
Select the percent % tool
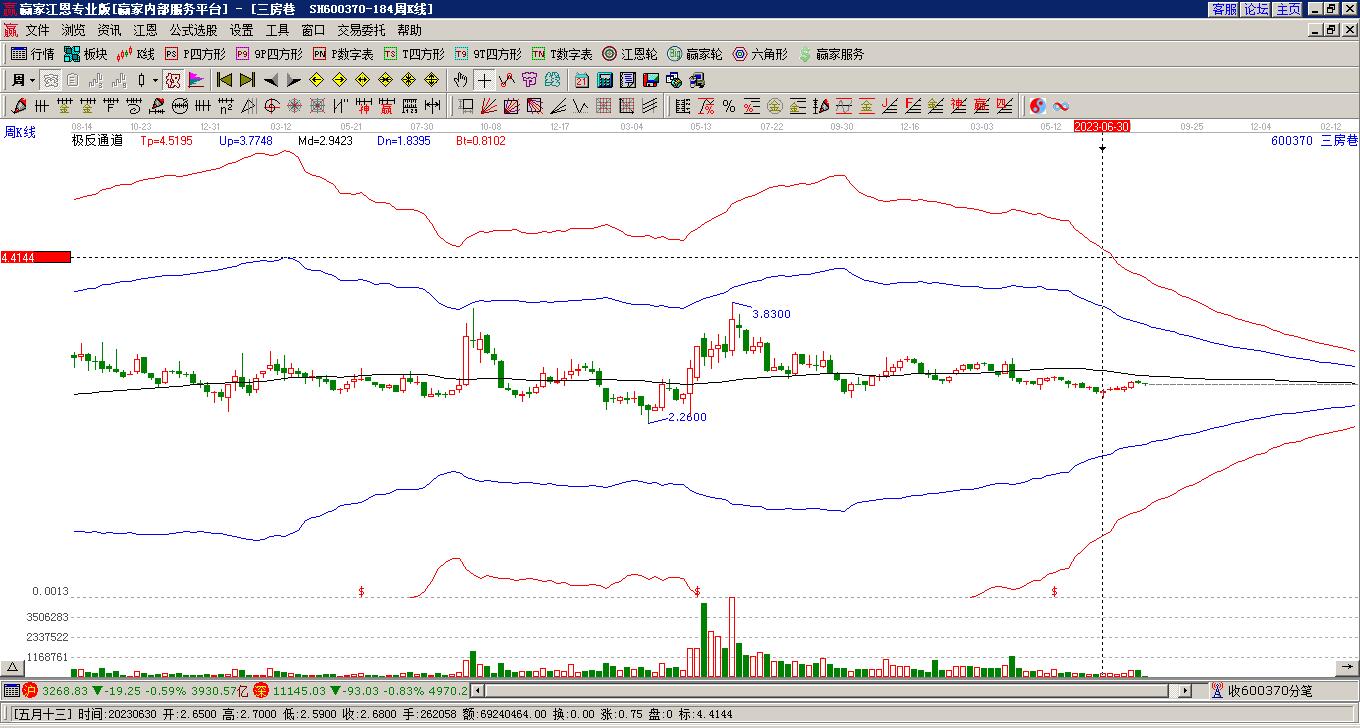728,106
